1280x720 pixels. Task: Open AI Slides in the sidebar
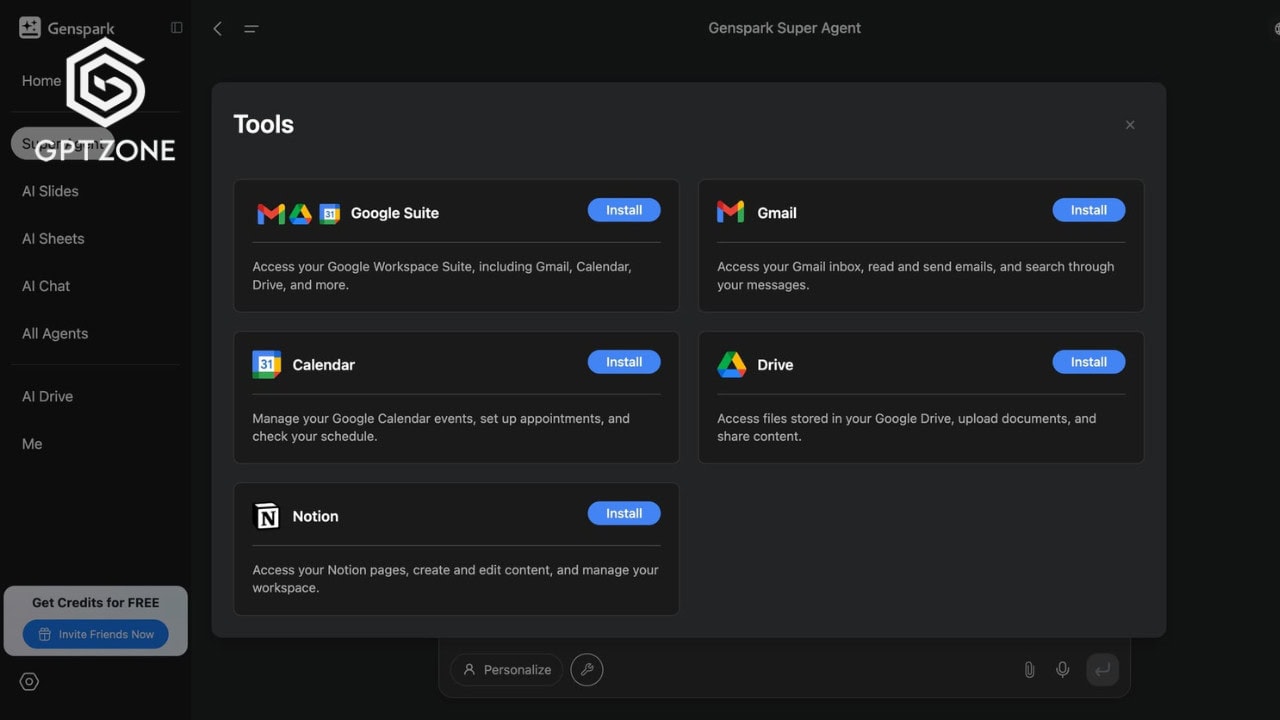point(50,191)
